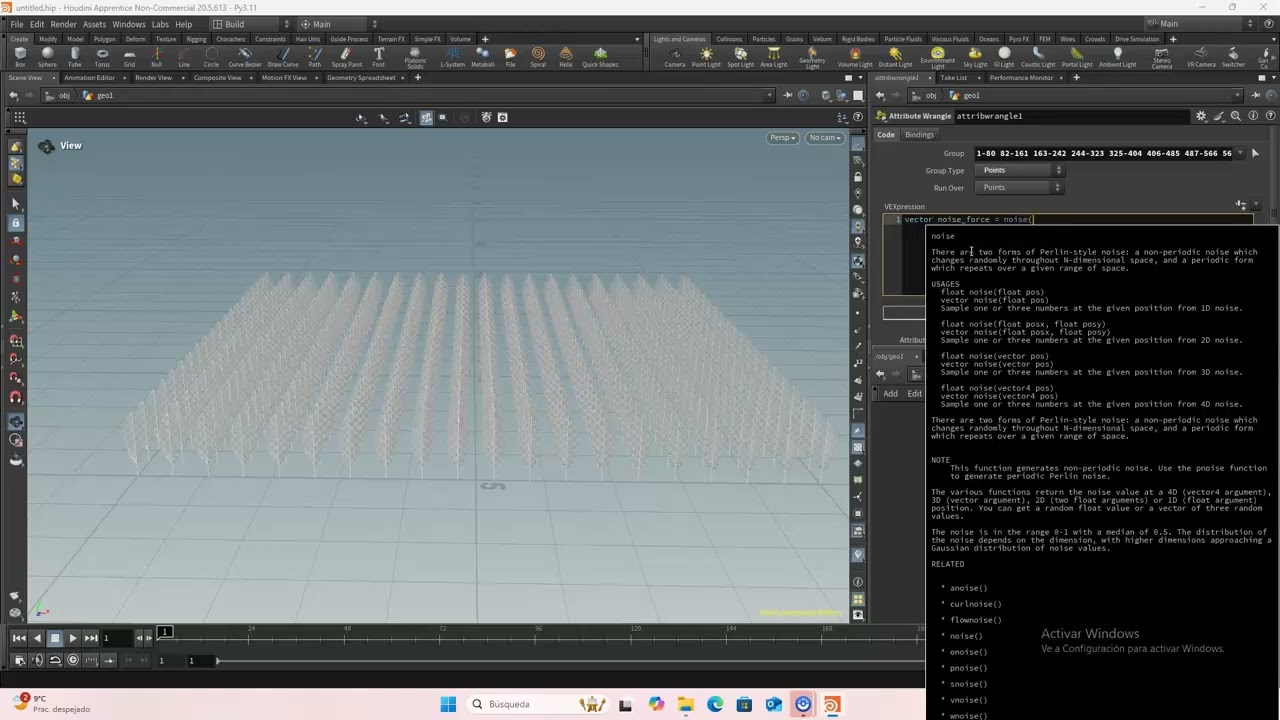Switch to the Geometry Spreadsheet tab
This screenshot has height=720, width=1280.
(x=360, y=77)
